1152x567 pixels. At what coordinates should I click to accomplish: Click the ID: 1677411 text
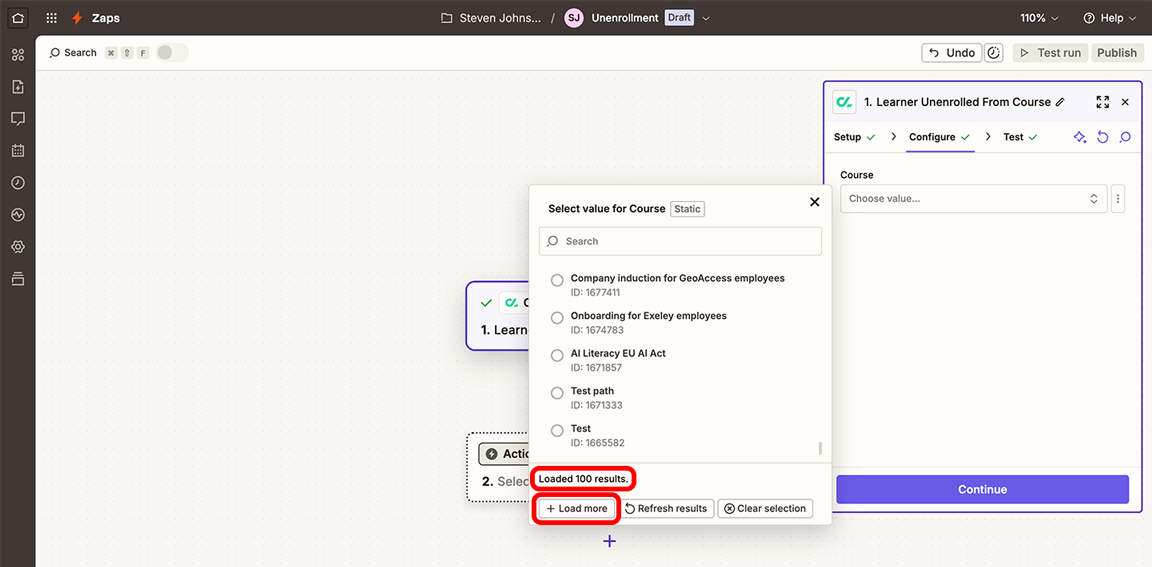pos(595,292)
